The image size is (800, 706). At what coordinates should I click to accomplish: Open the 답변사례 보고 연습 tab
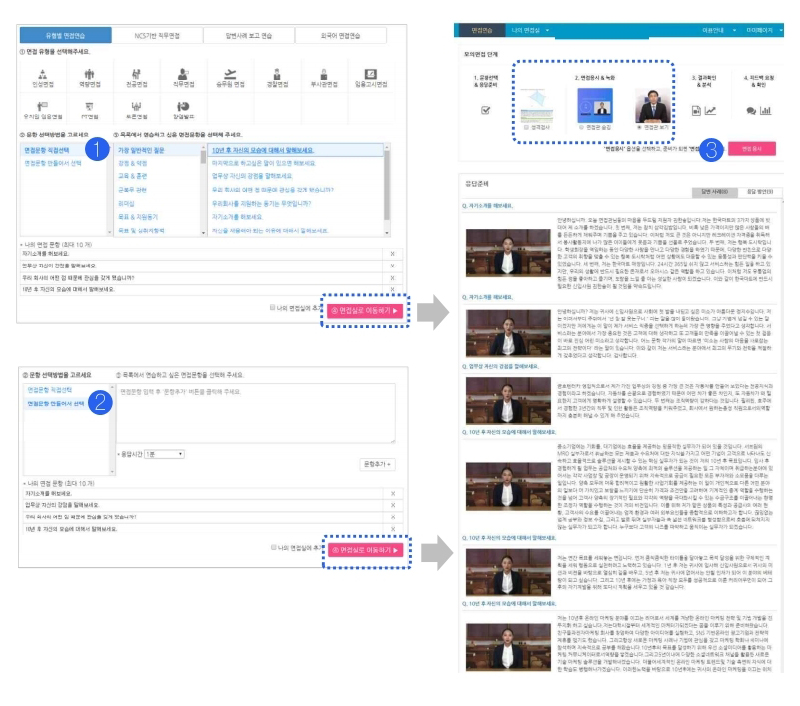click(x=249, y=36)
